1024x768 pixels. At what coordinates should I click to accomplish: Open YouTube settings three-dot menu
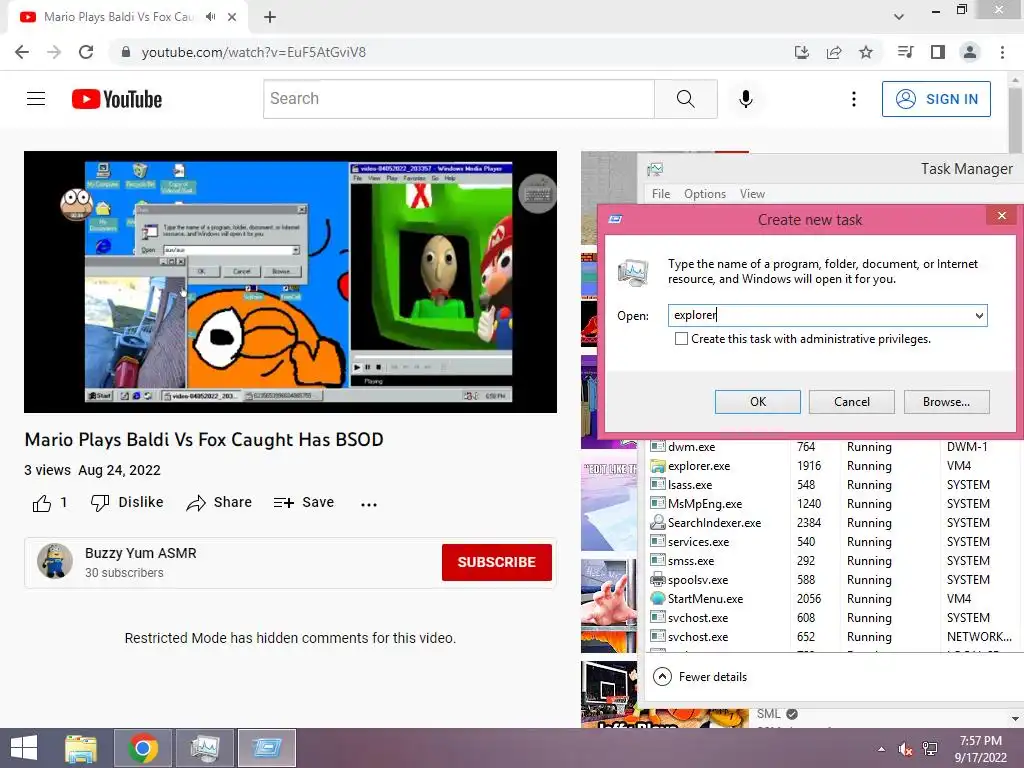pyautogui.click(x=854, y=99)
